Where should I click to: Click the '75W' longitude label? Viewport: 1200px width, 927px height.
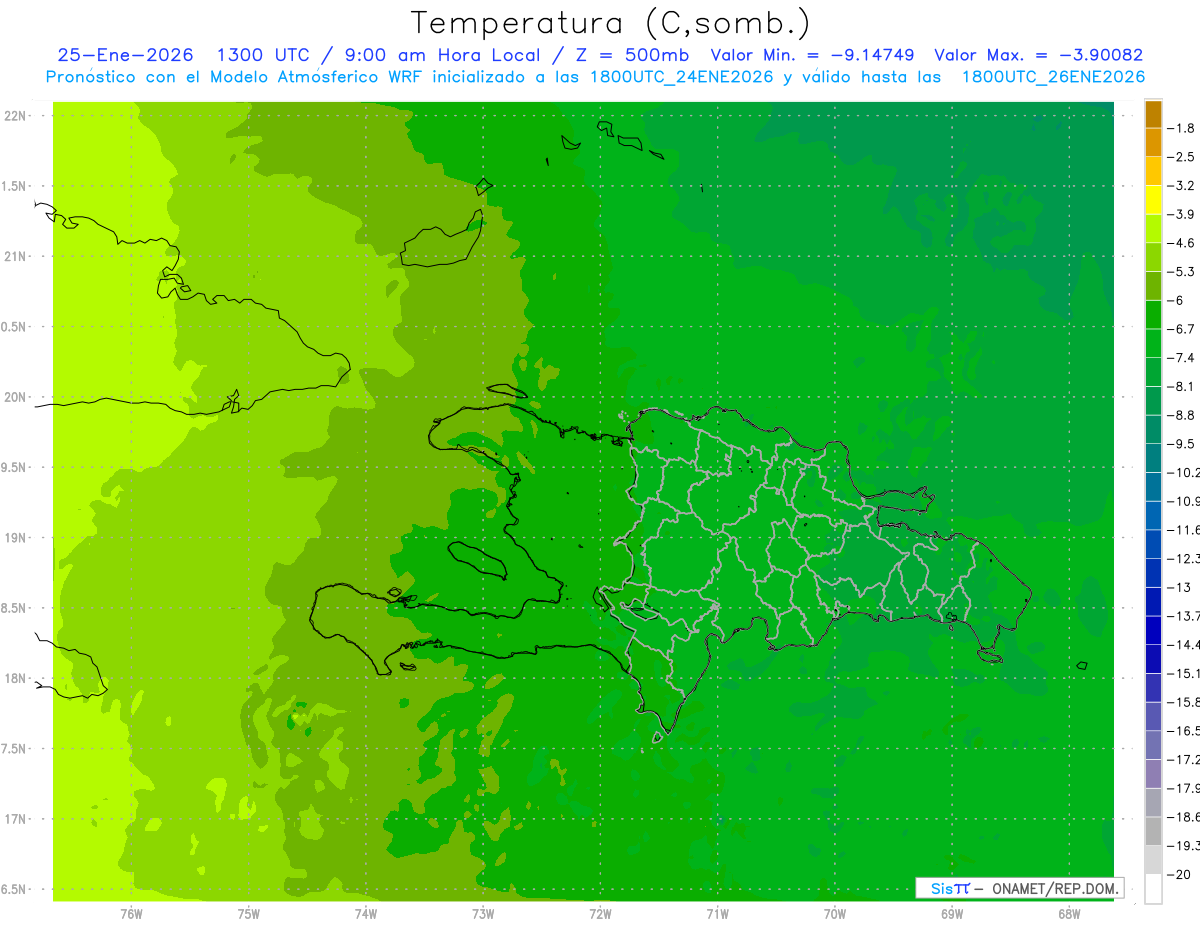click(x=249, y=913)
